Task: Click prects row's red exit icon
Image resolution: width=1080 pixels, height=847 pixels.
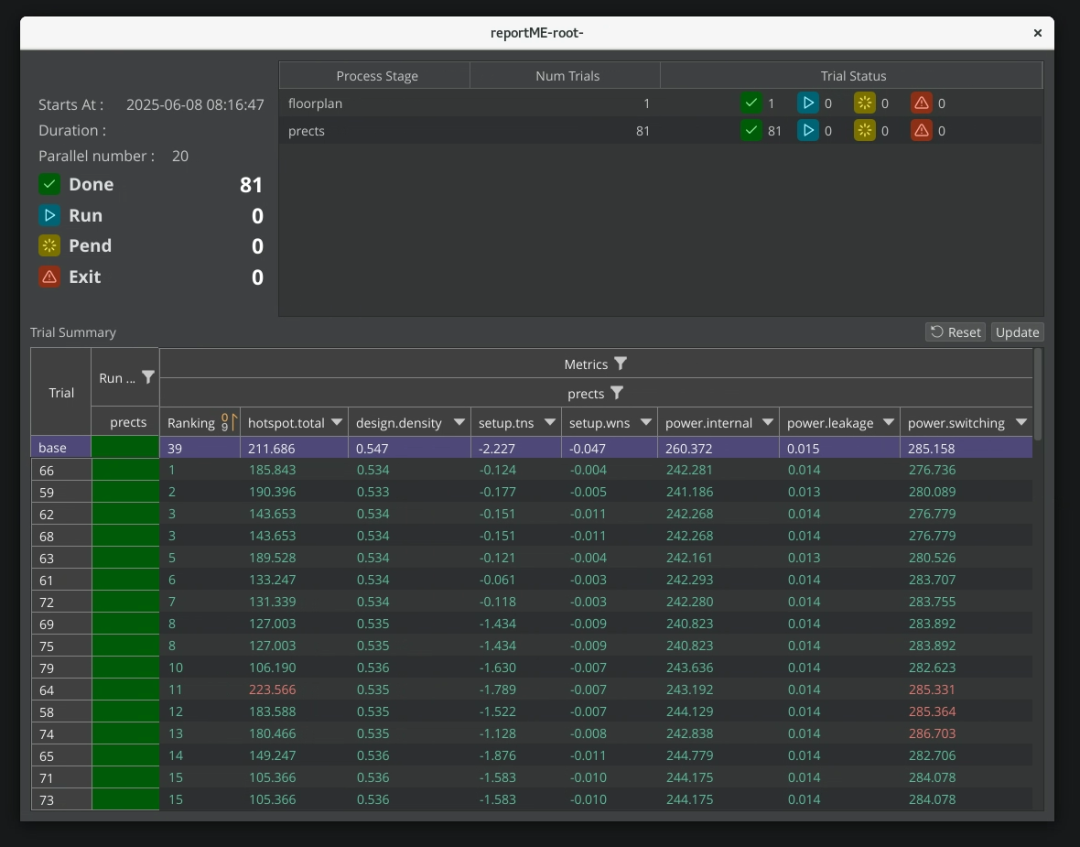Action: [x=921, y=131]
